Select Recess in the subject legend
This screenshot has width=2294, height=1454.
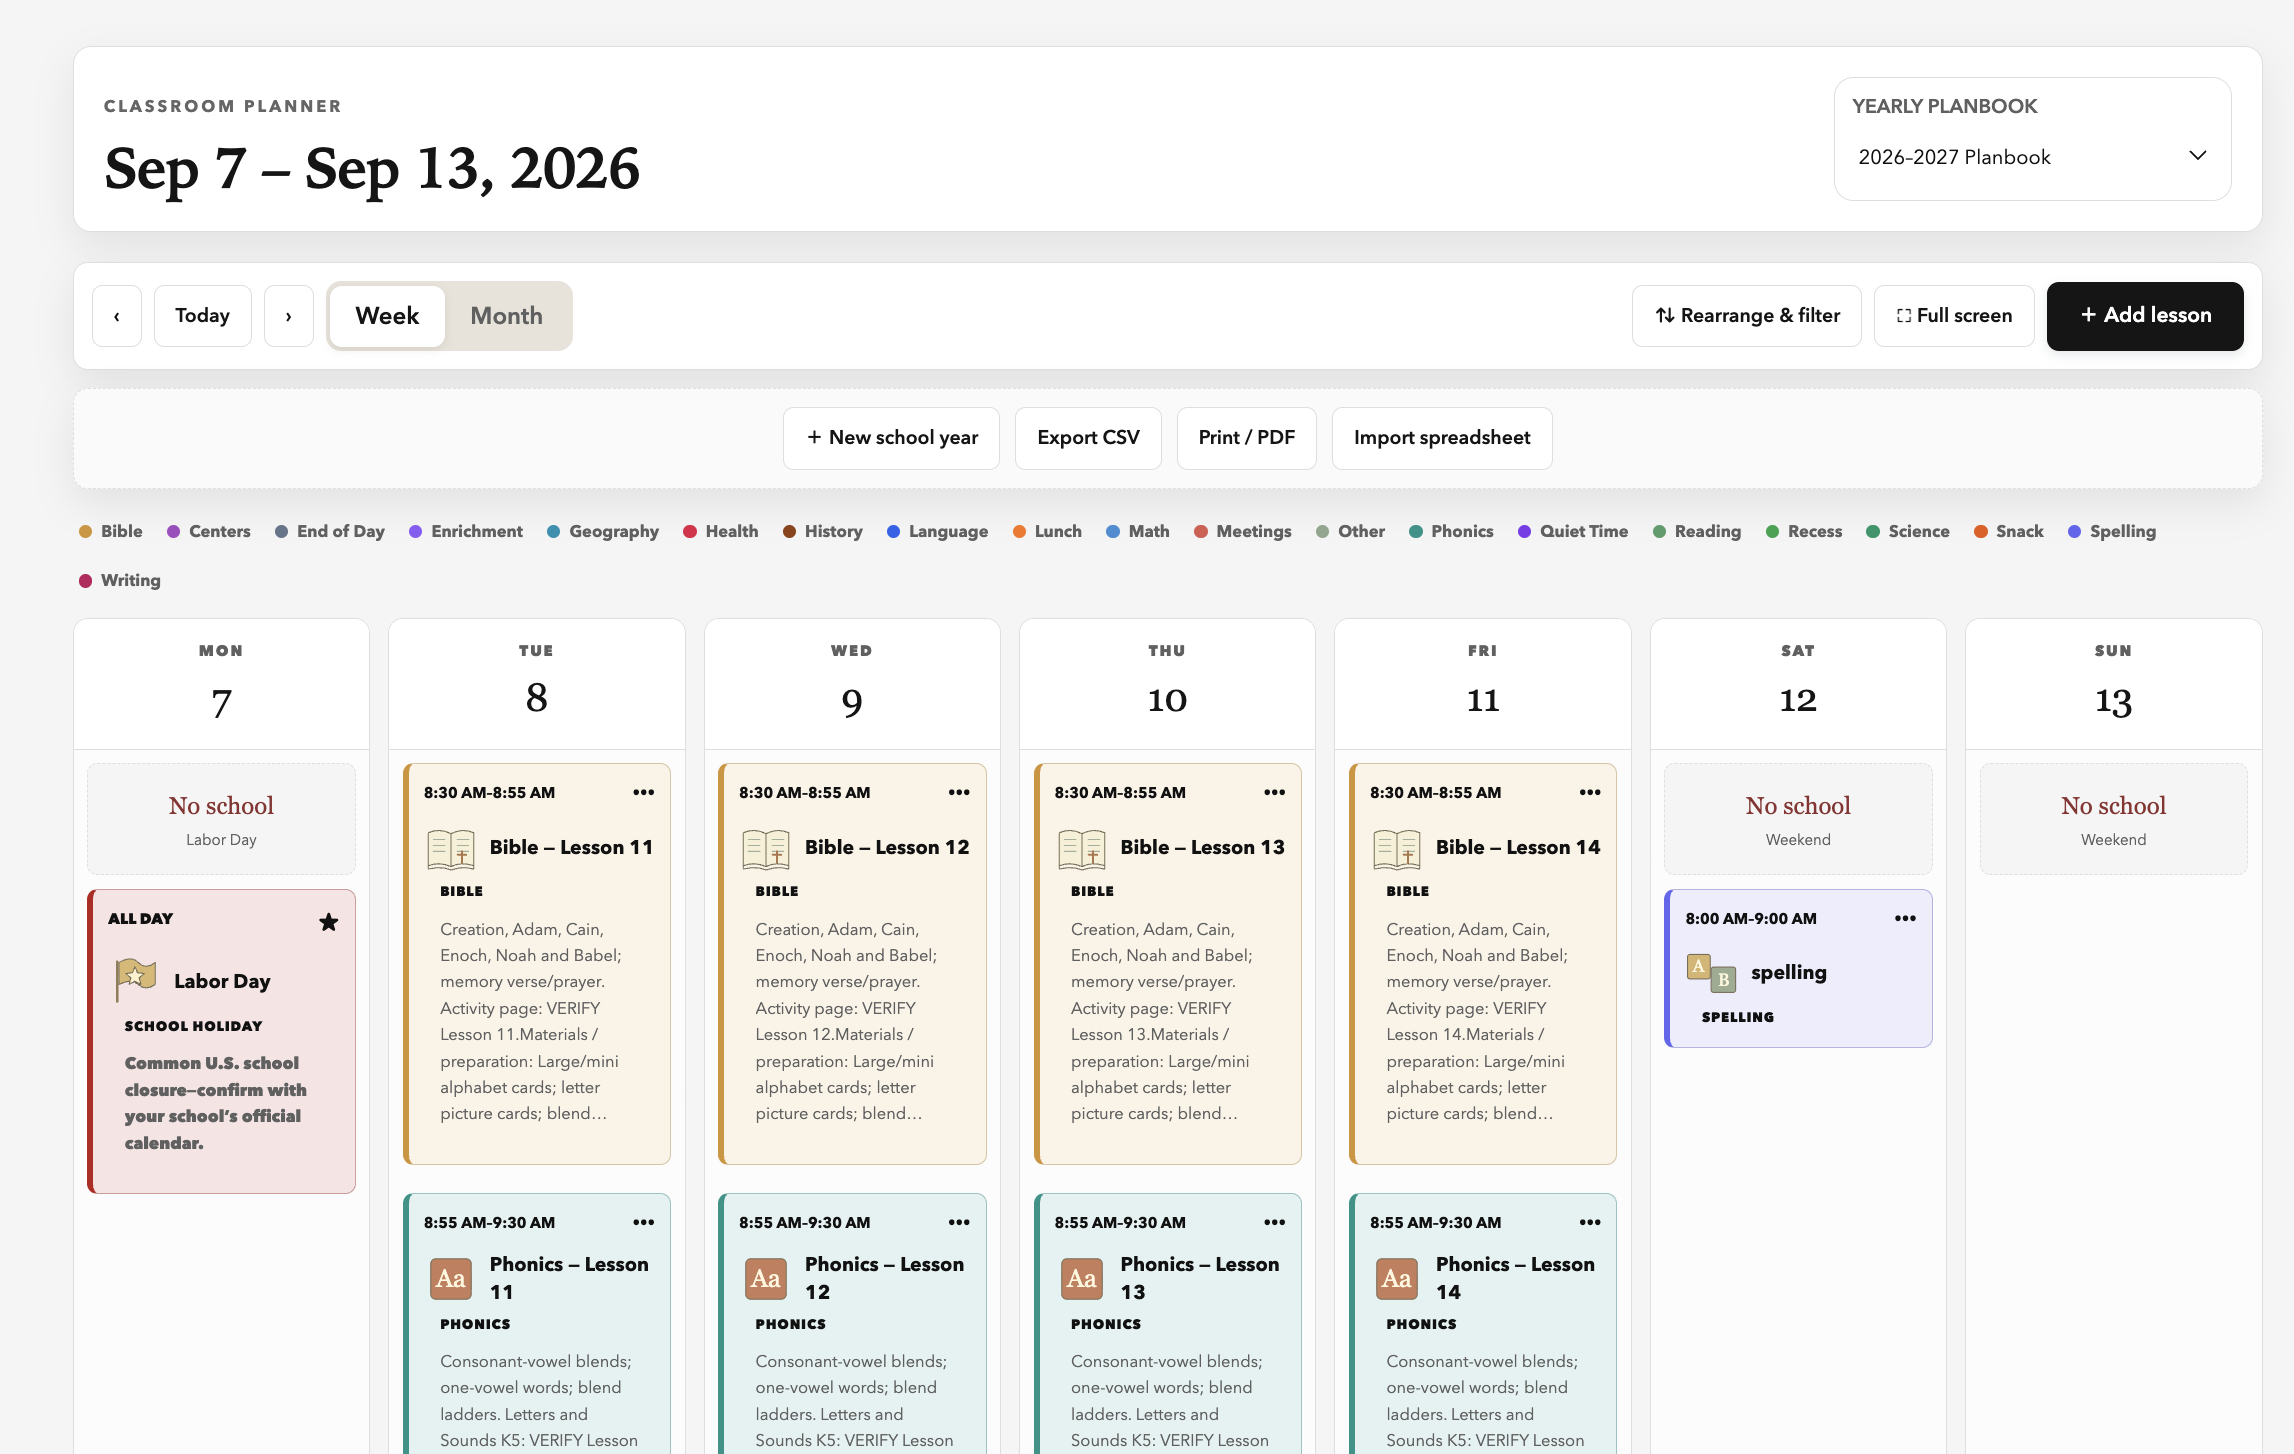[x=1804, y=532]
